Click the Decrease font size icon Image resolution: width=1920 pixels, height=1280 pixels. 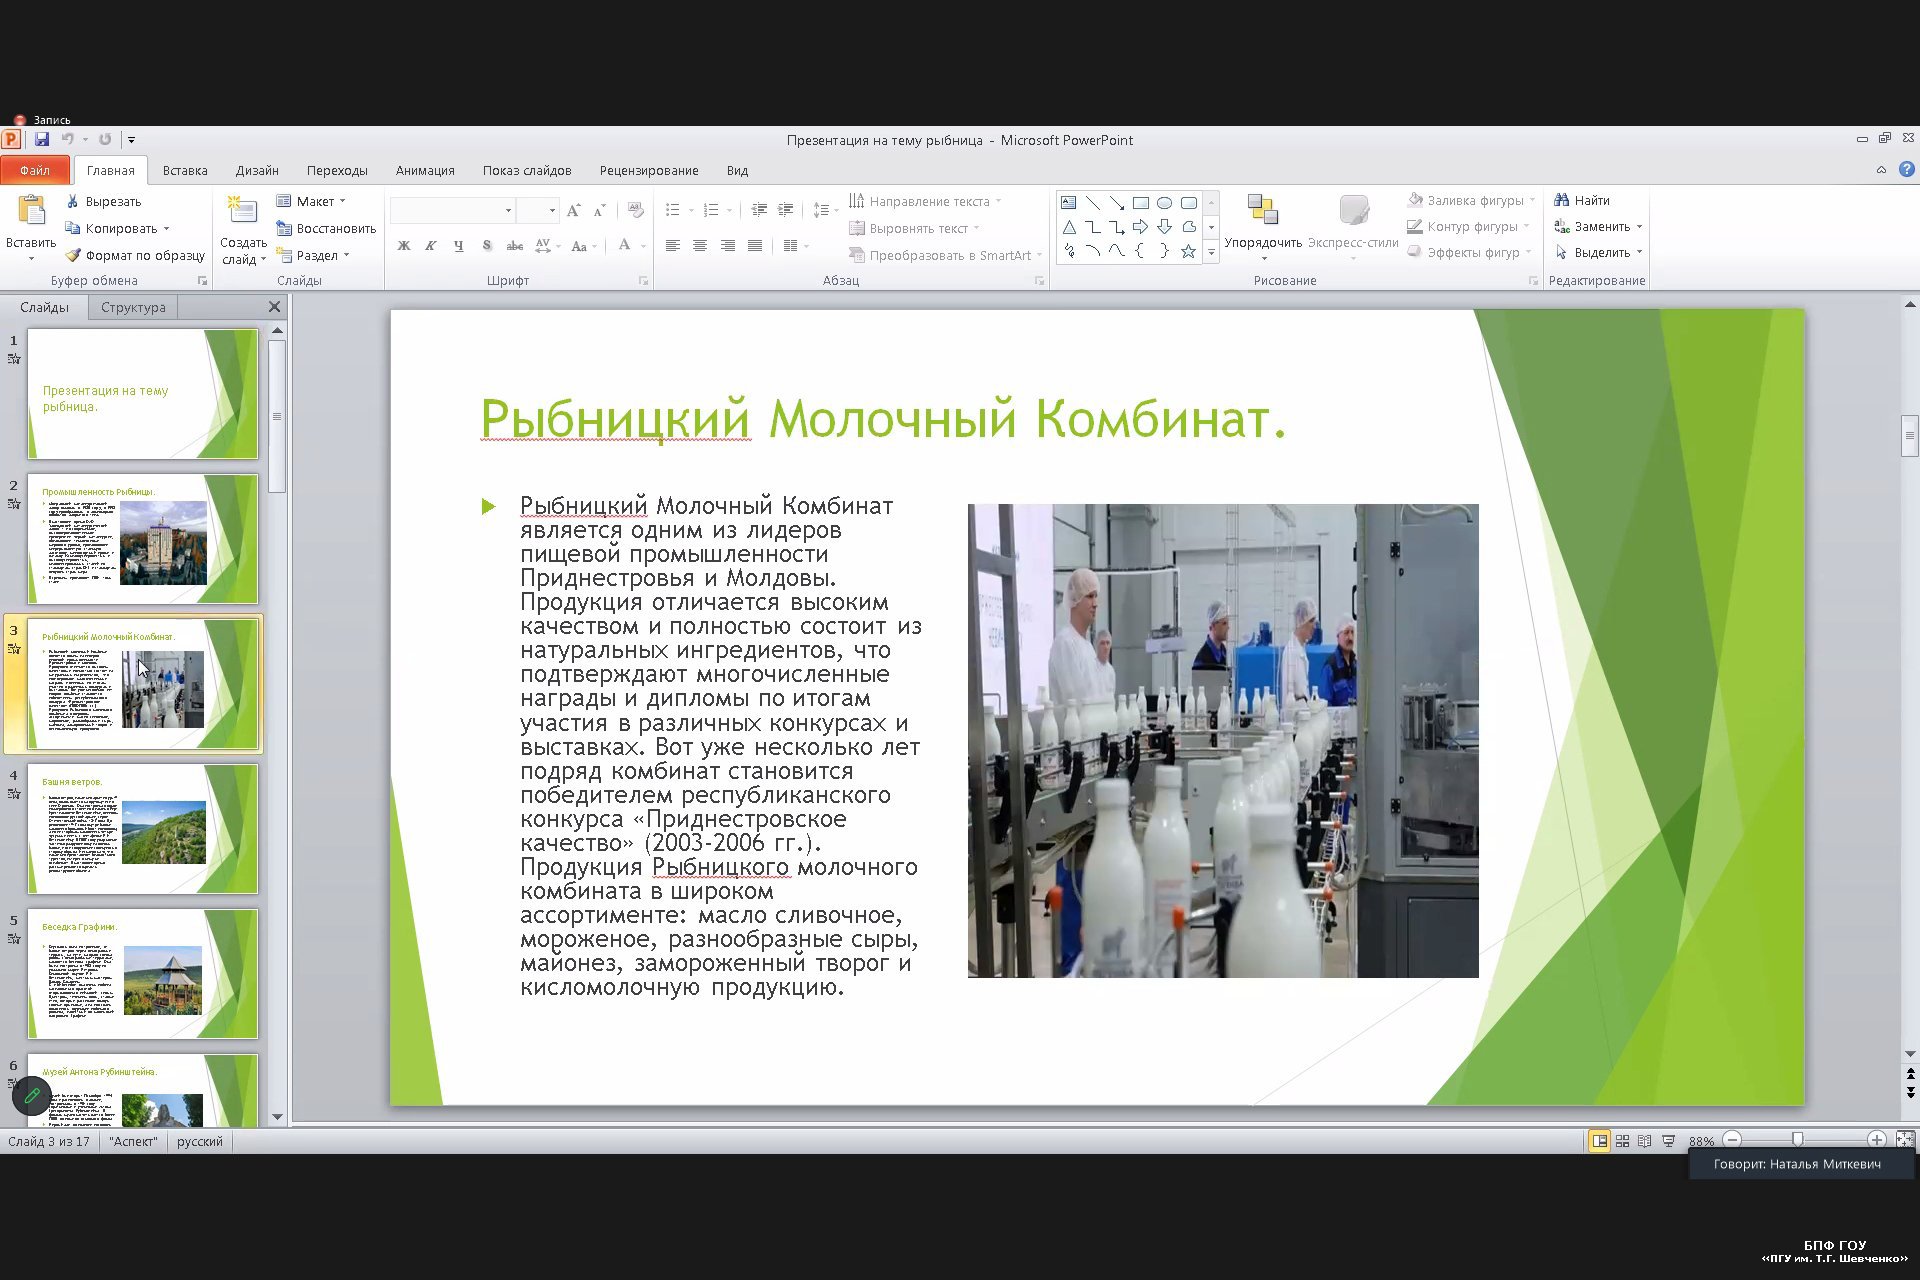coord(599,210)
